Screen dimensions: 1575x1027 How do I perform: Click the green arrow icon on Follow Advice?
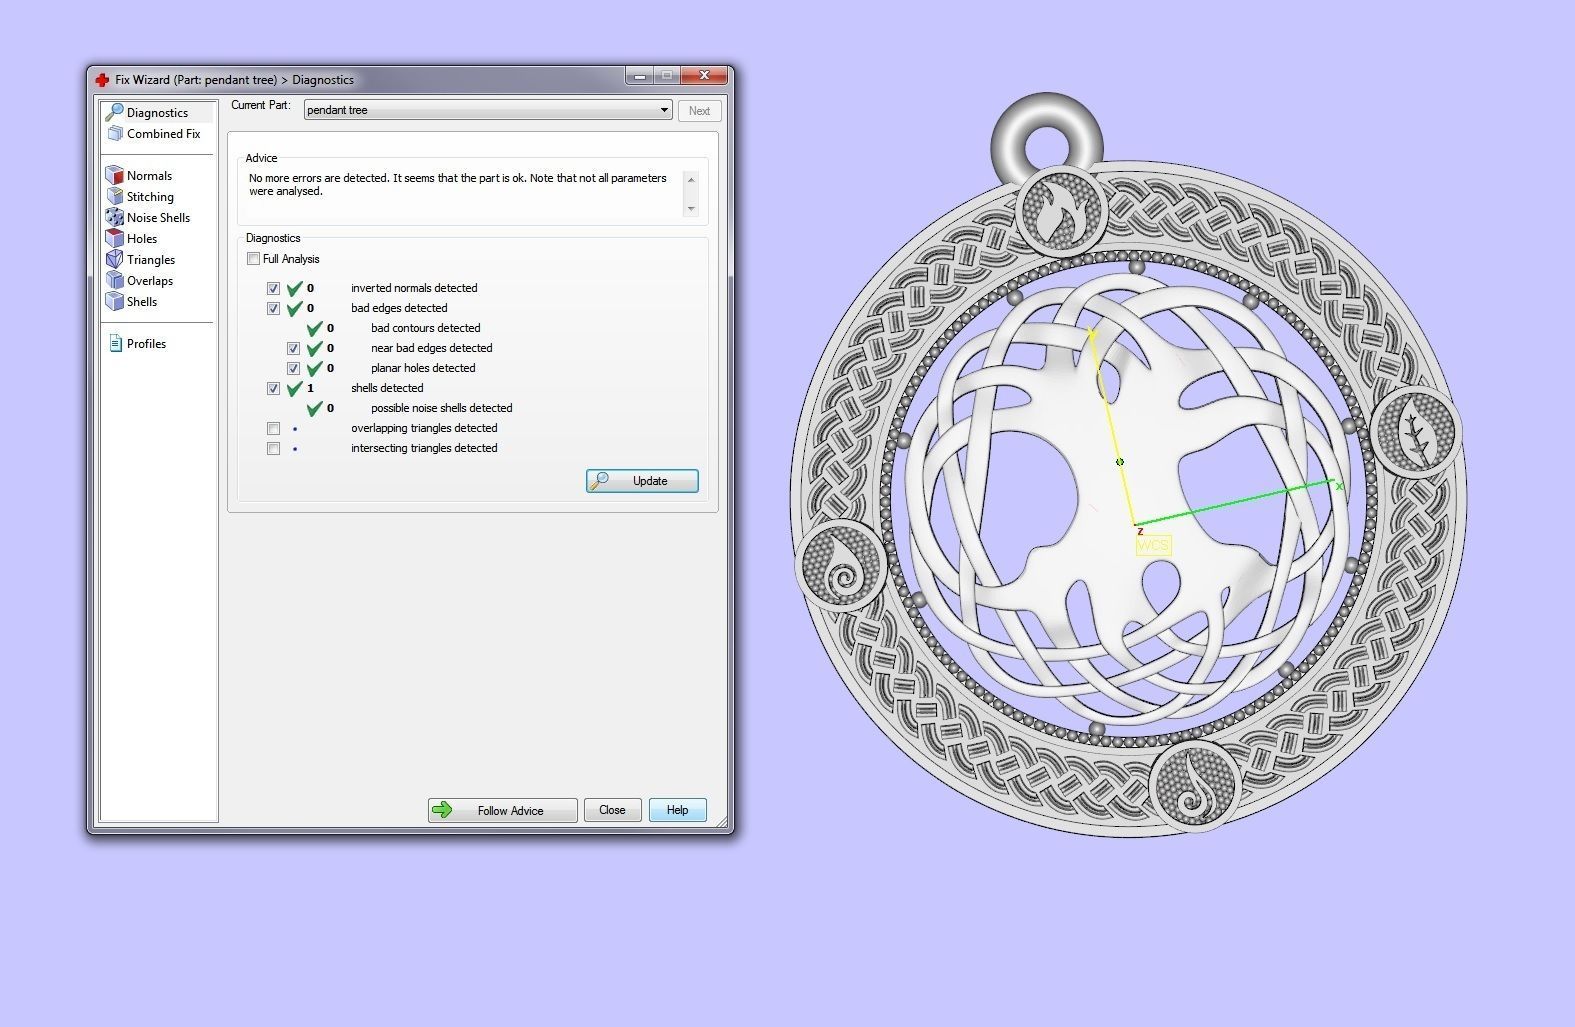click(442, 810)
